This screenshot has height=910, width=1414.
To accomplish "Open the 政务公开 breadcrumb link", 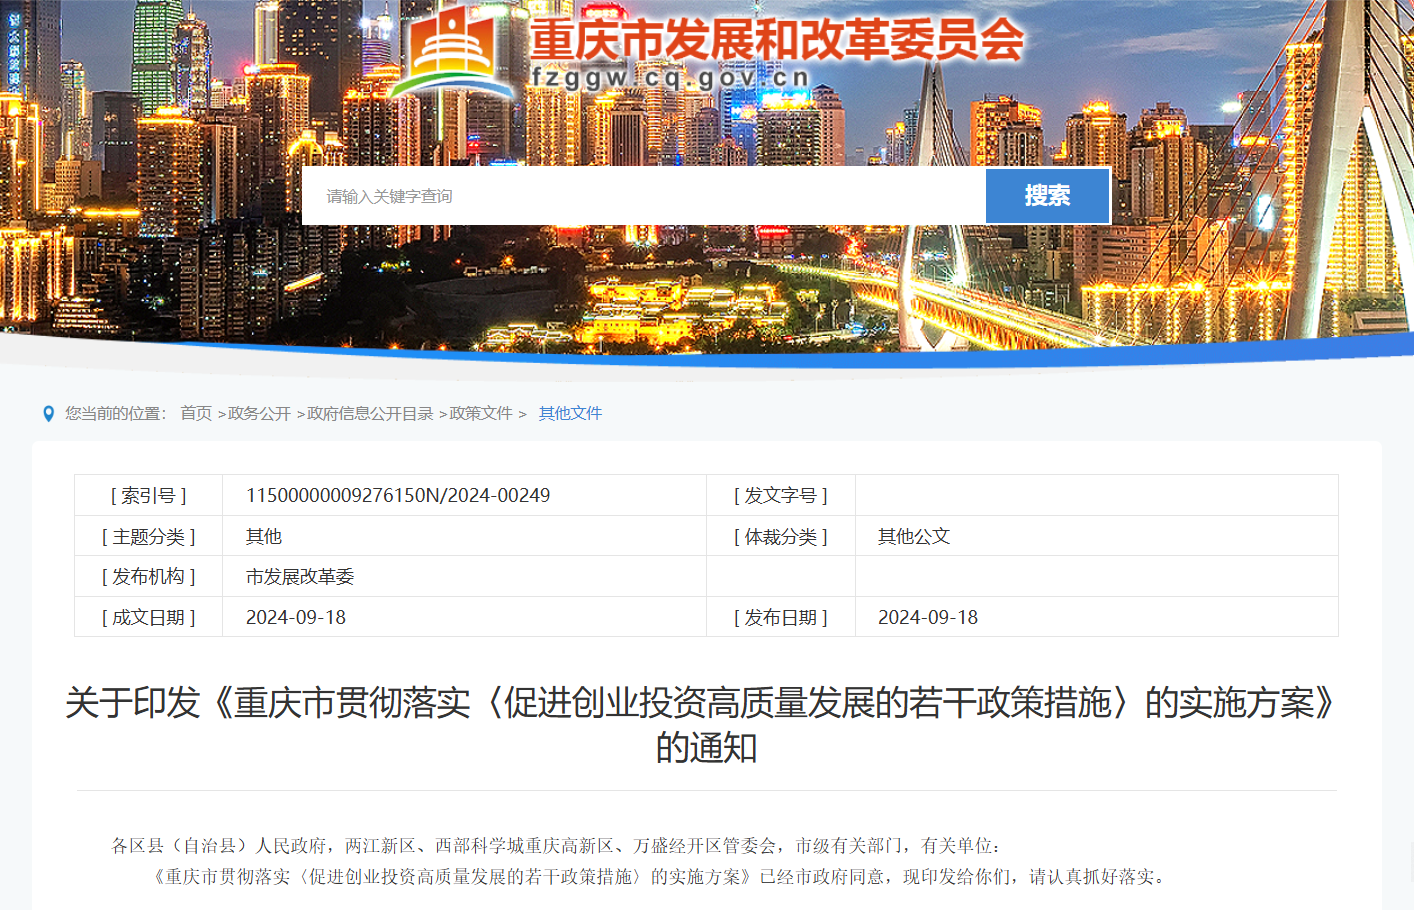I will [258, 413].
